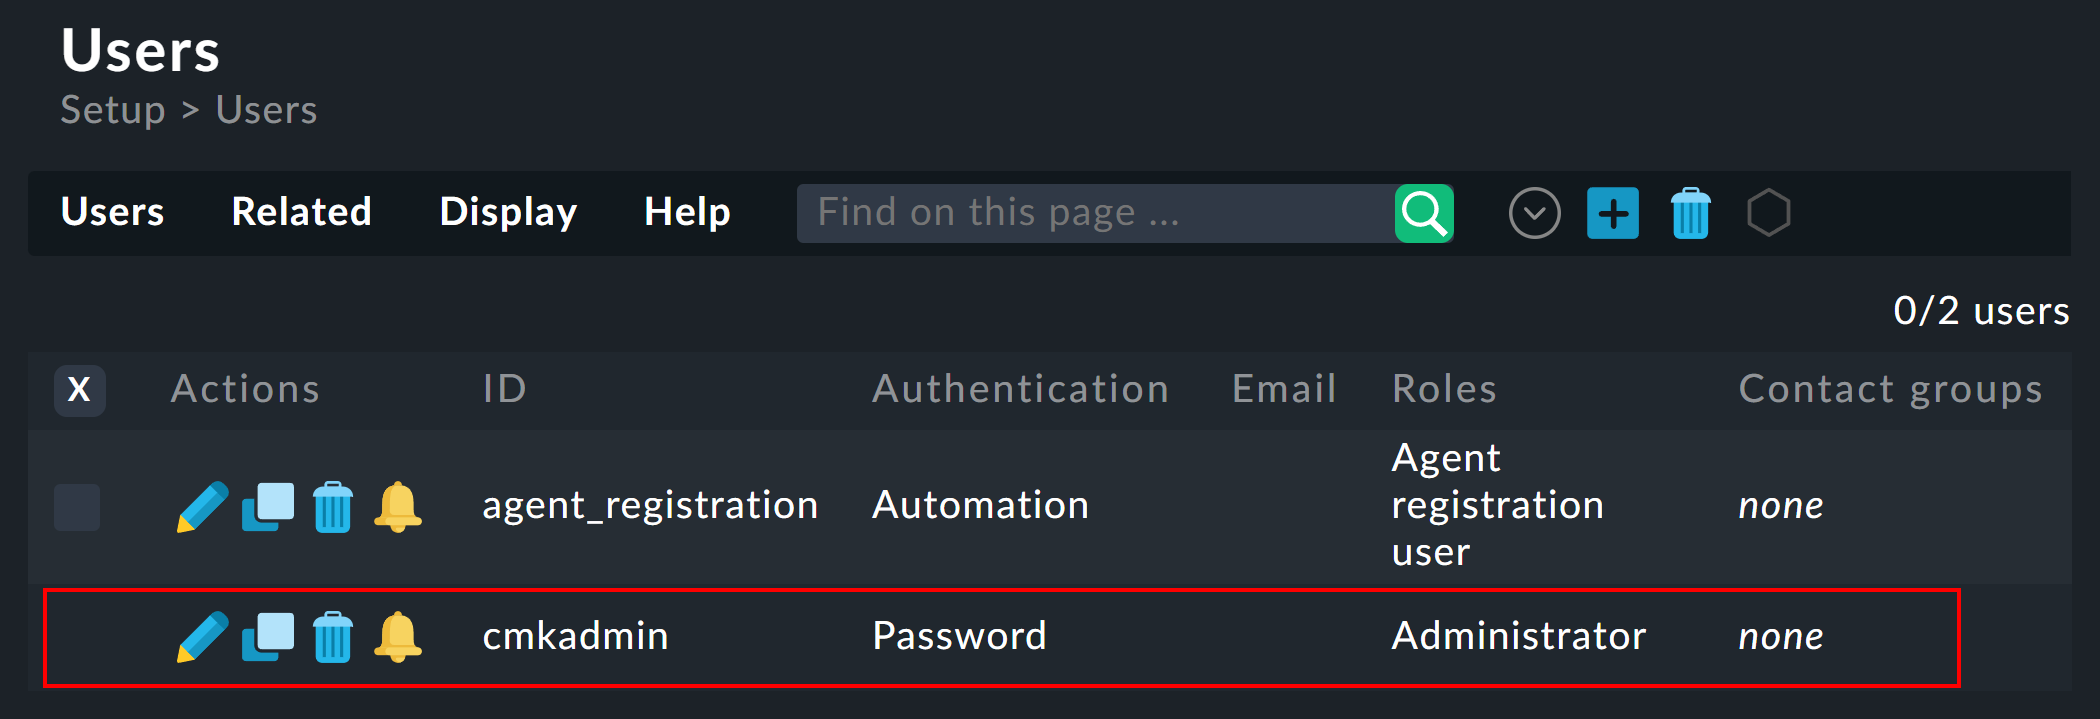The height and width of the screenshot is (719, 2100).
Task: Open the Help menu
Action: (687, 212)
